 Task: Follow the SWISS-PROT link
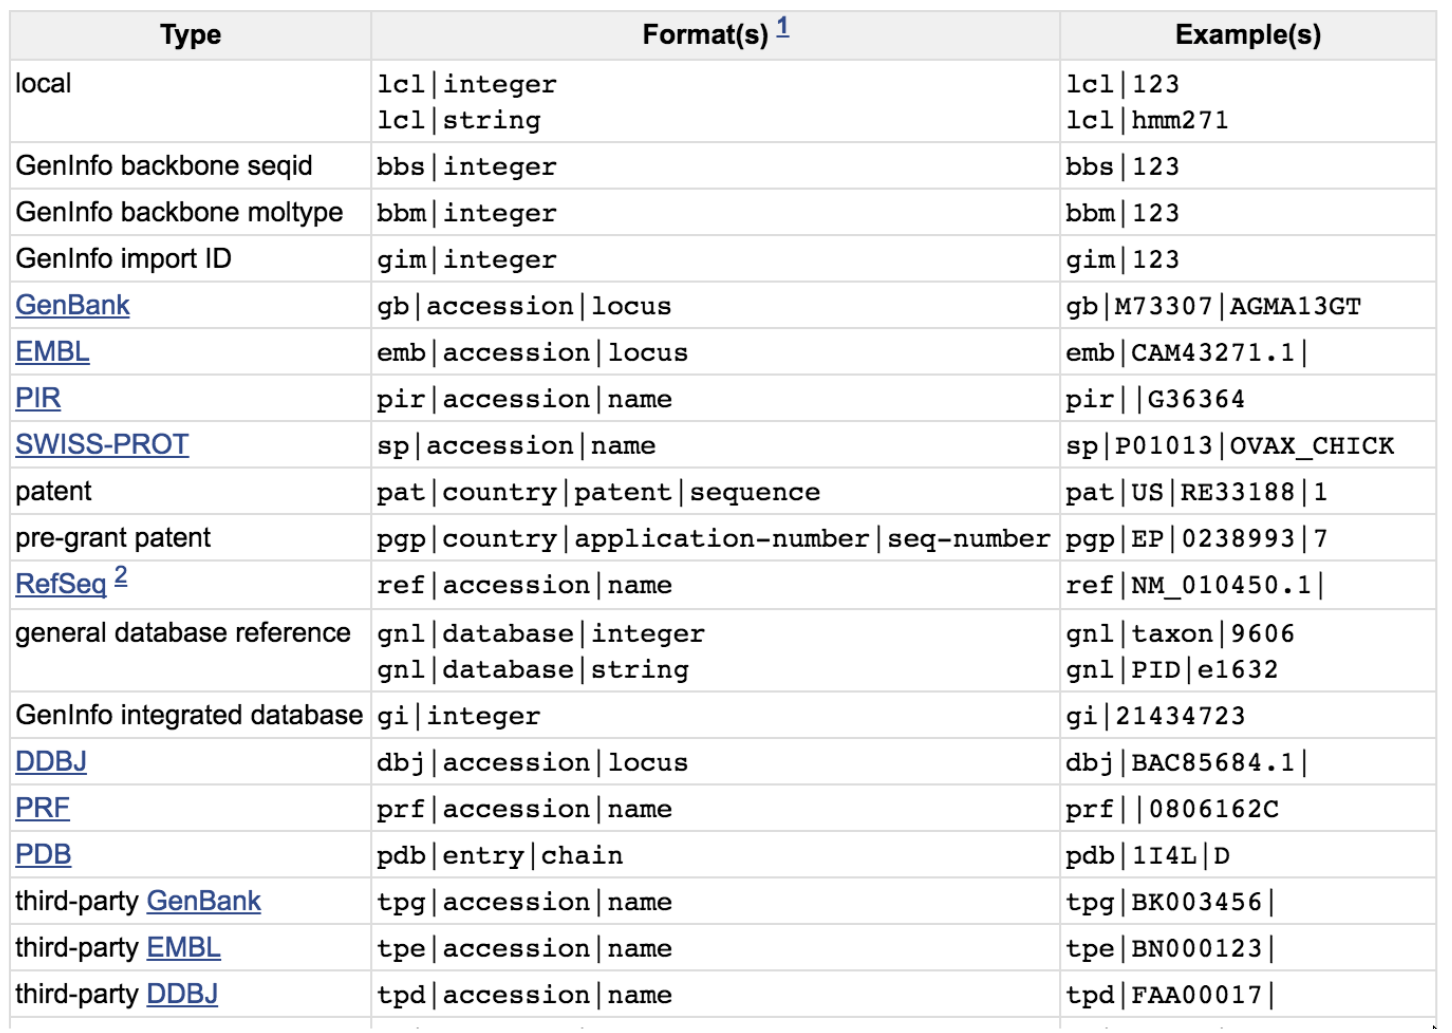[x=102, y=445]
